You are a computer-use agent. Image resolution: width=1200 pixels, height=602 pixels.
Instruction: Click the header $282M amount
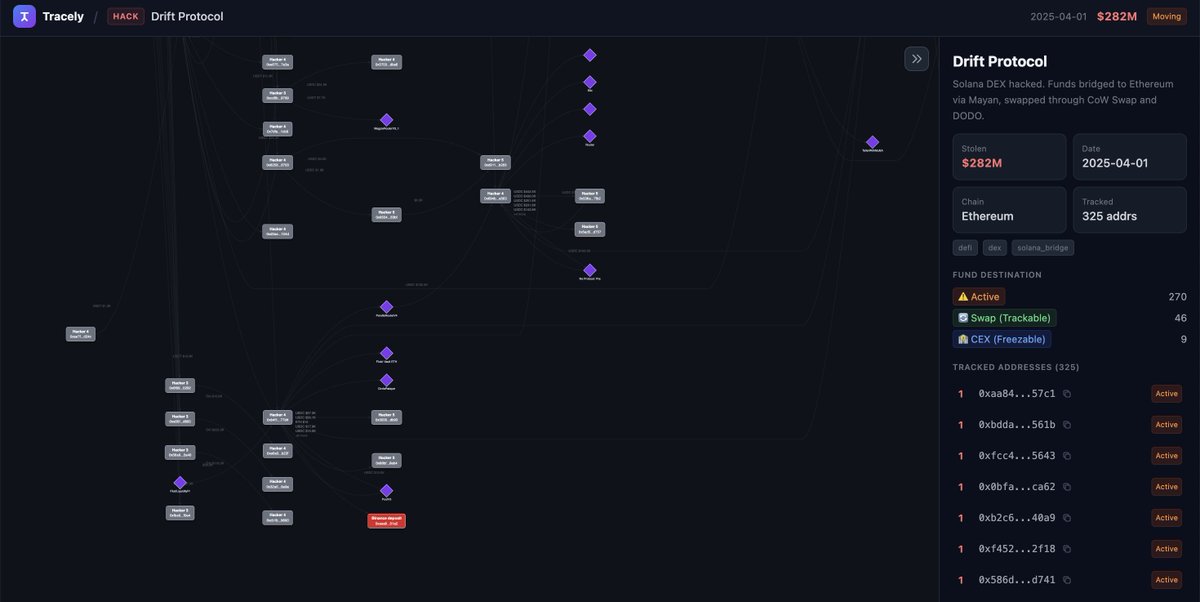(1117, 16)
